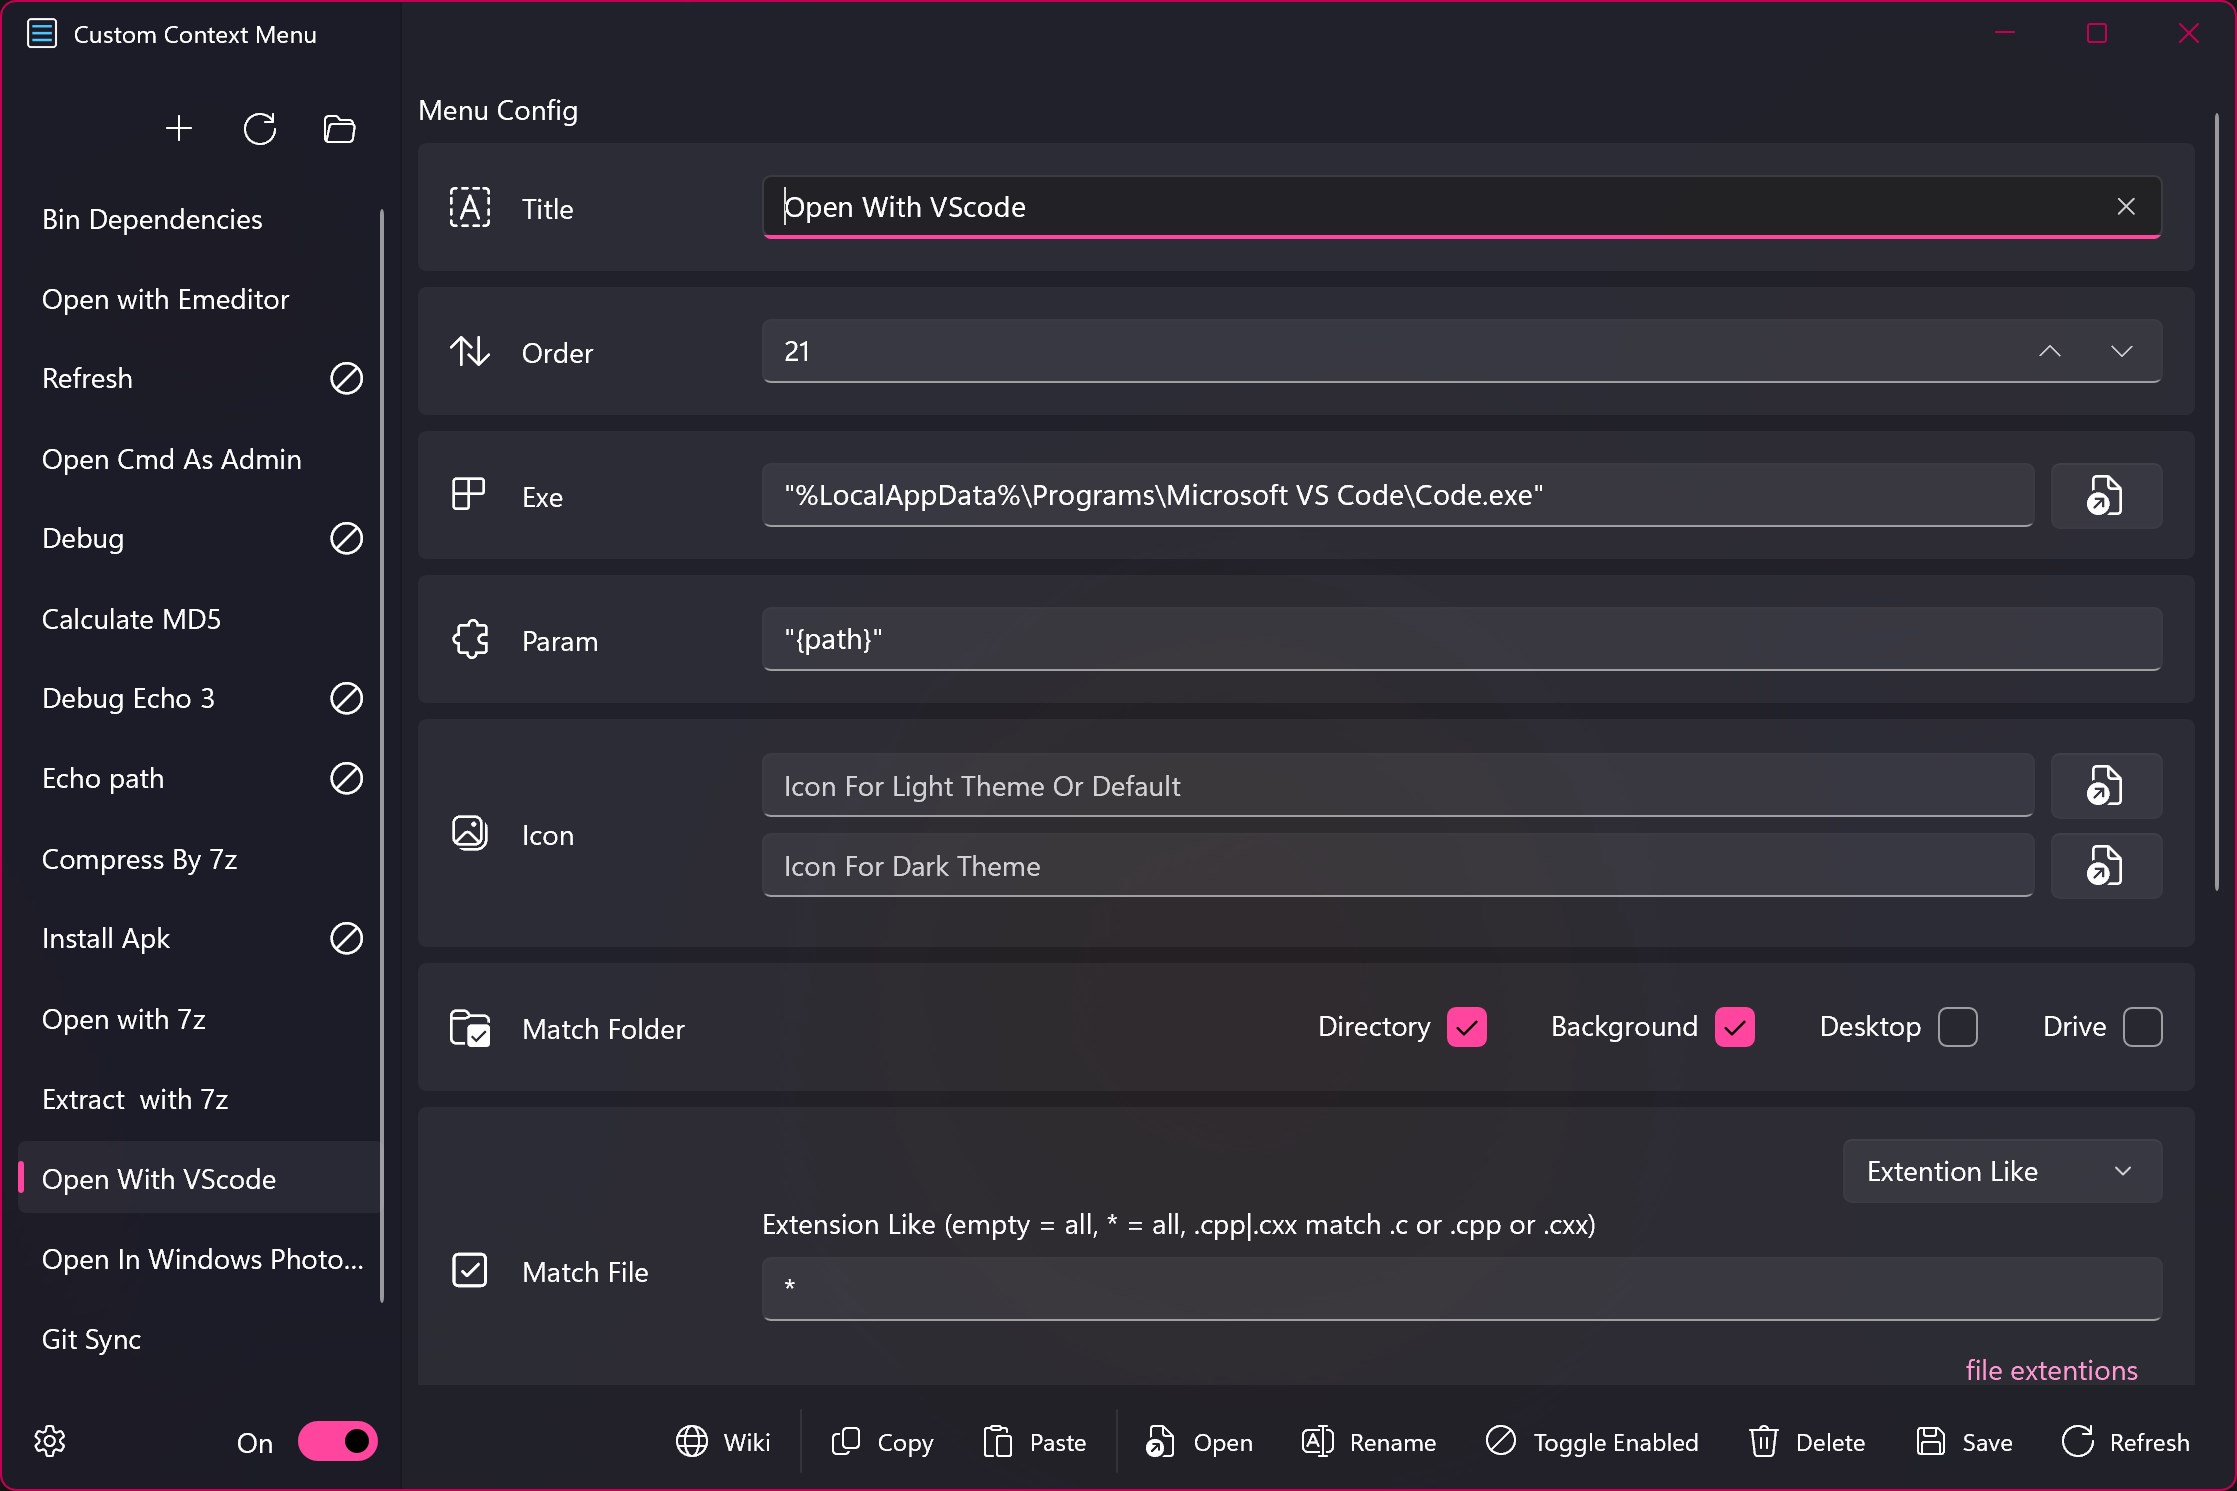Copy the current menu item
2237x1491 pixels.
coord(881,1441)
